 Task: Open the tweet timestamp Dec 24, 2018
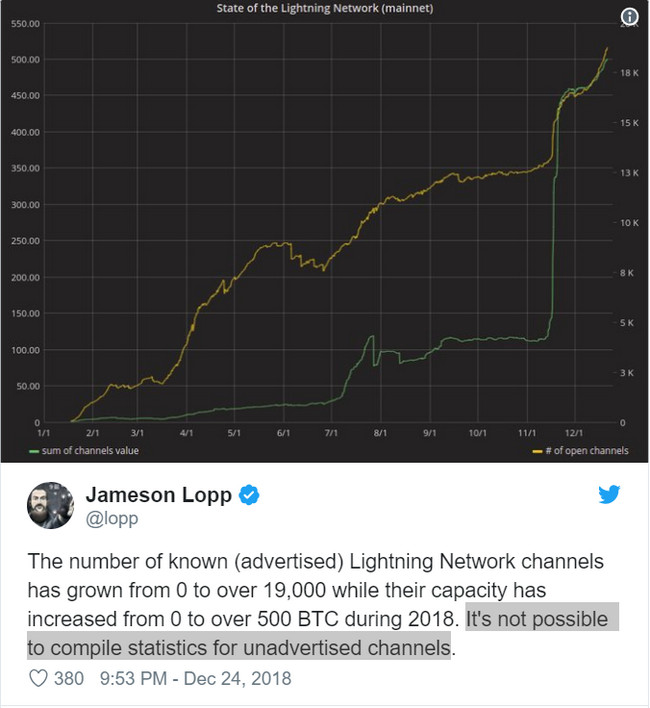point(195,679)
